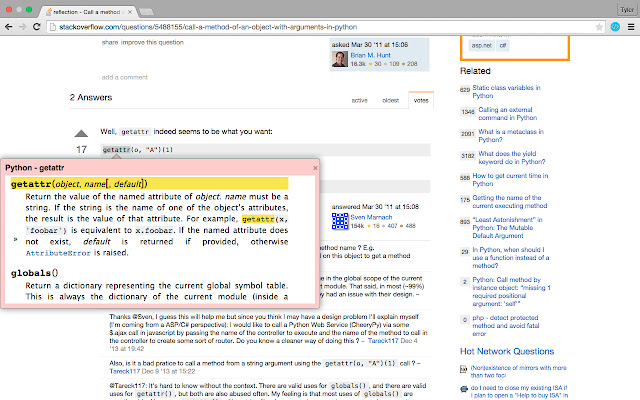640x400 pixels.
Task: Click the answer vote count 17
Action: [81, 150]
